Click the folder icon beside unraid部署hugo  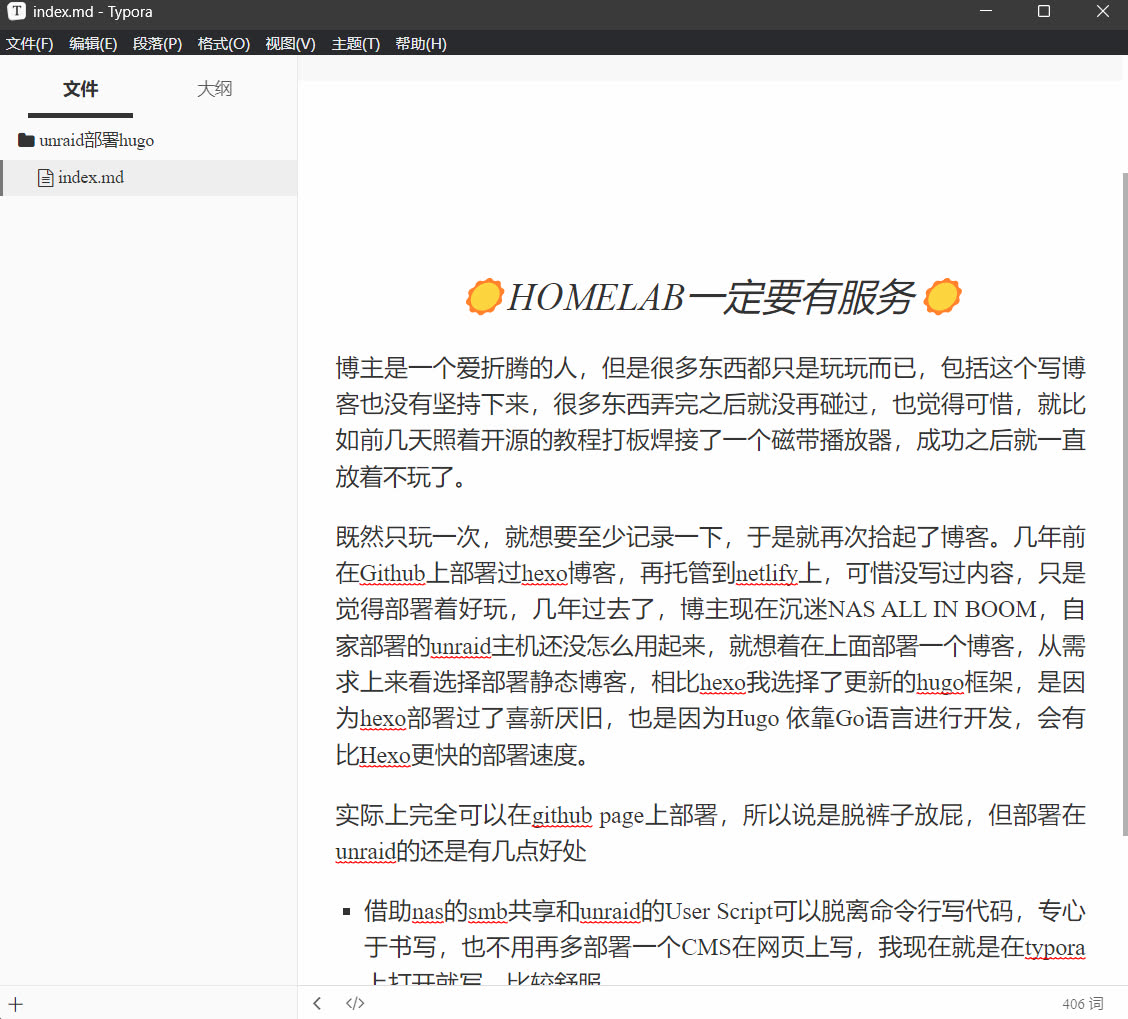[26, 140]
